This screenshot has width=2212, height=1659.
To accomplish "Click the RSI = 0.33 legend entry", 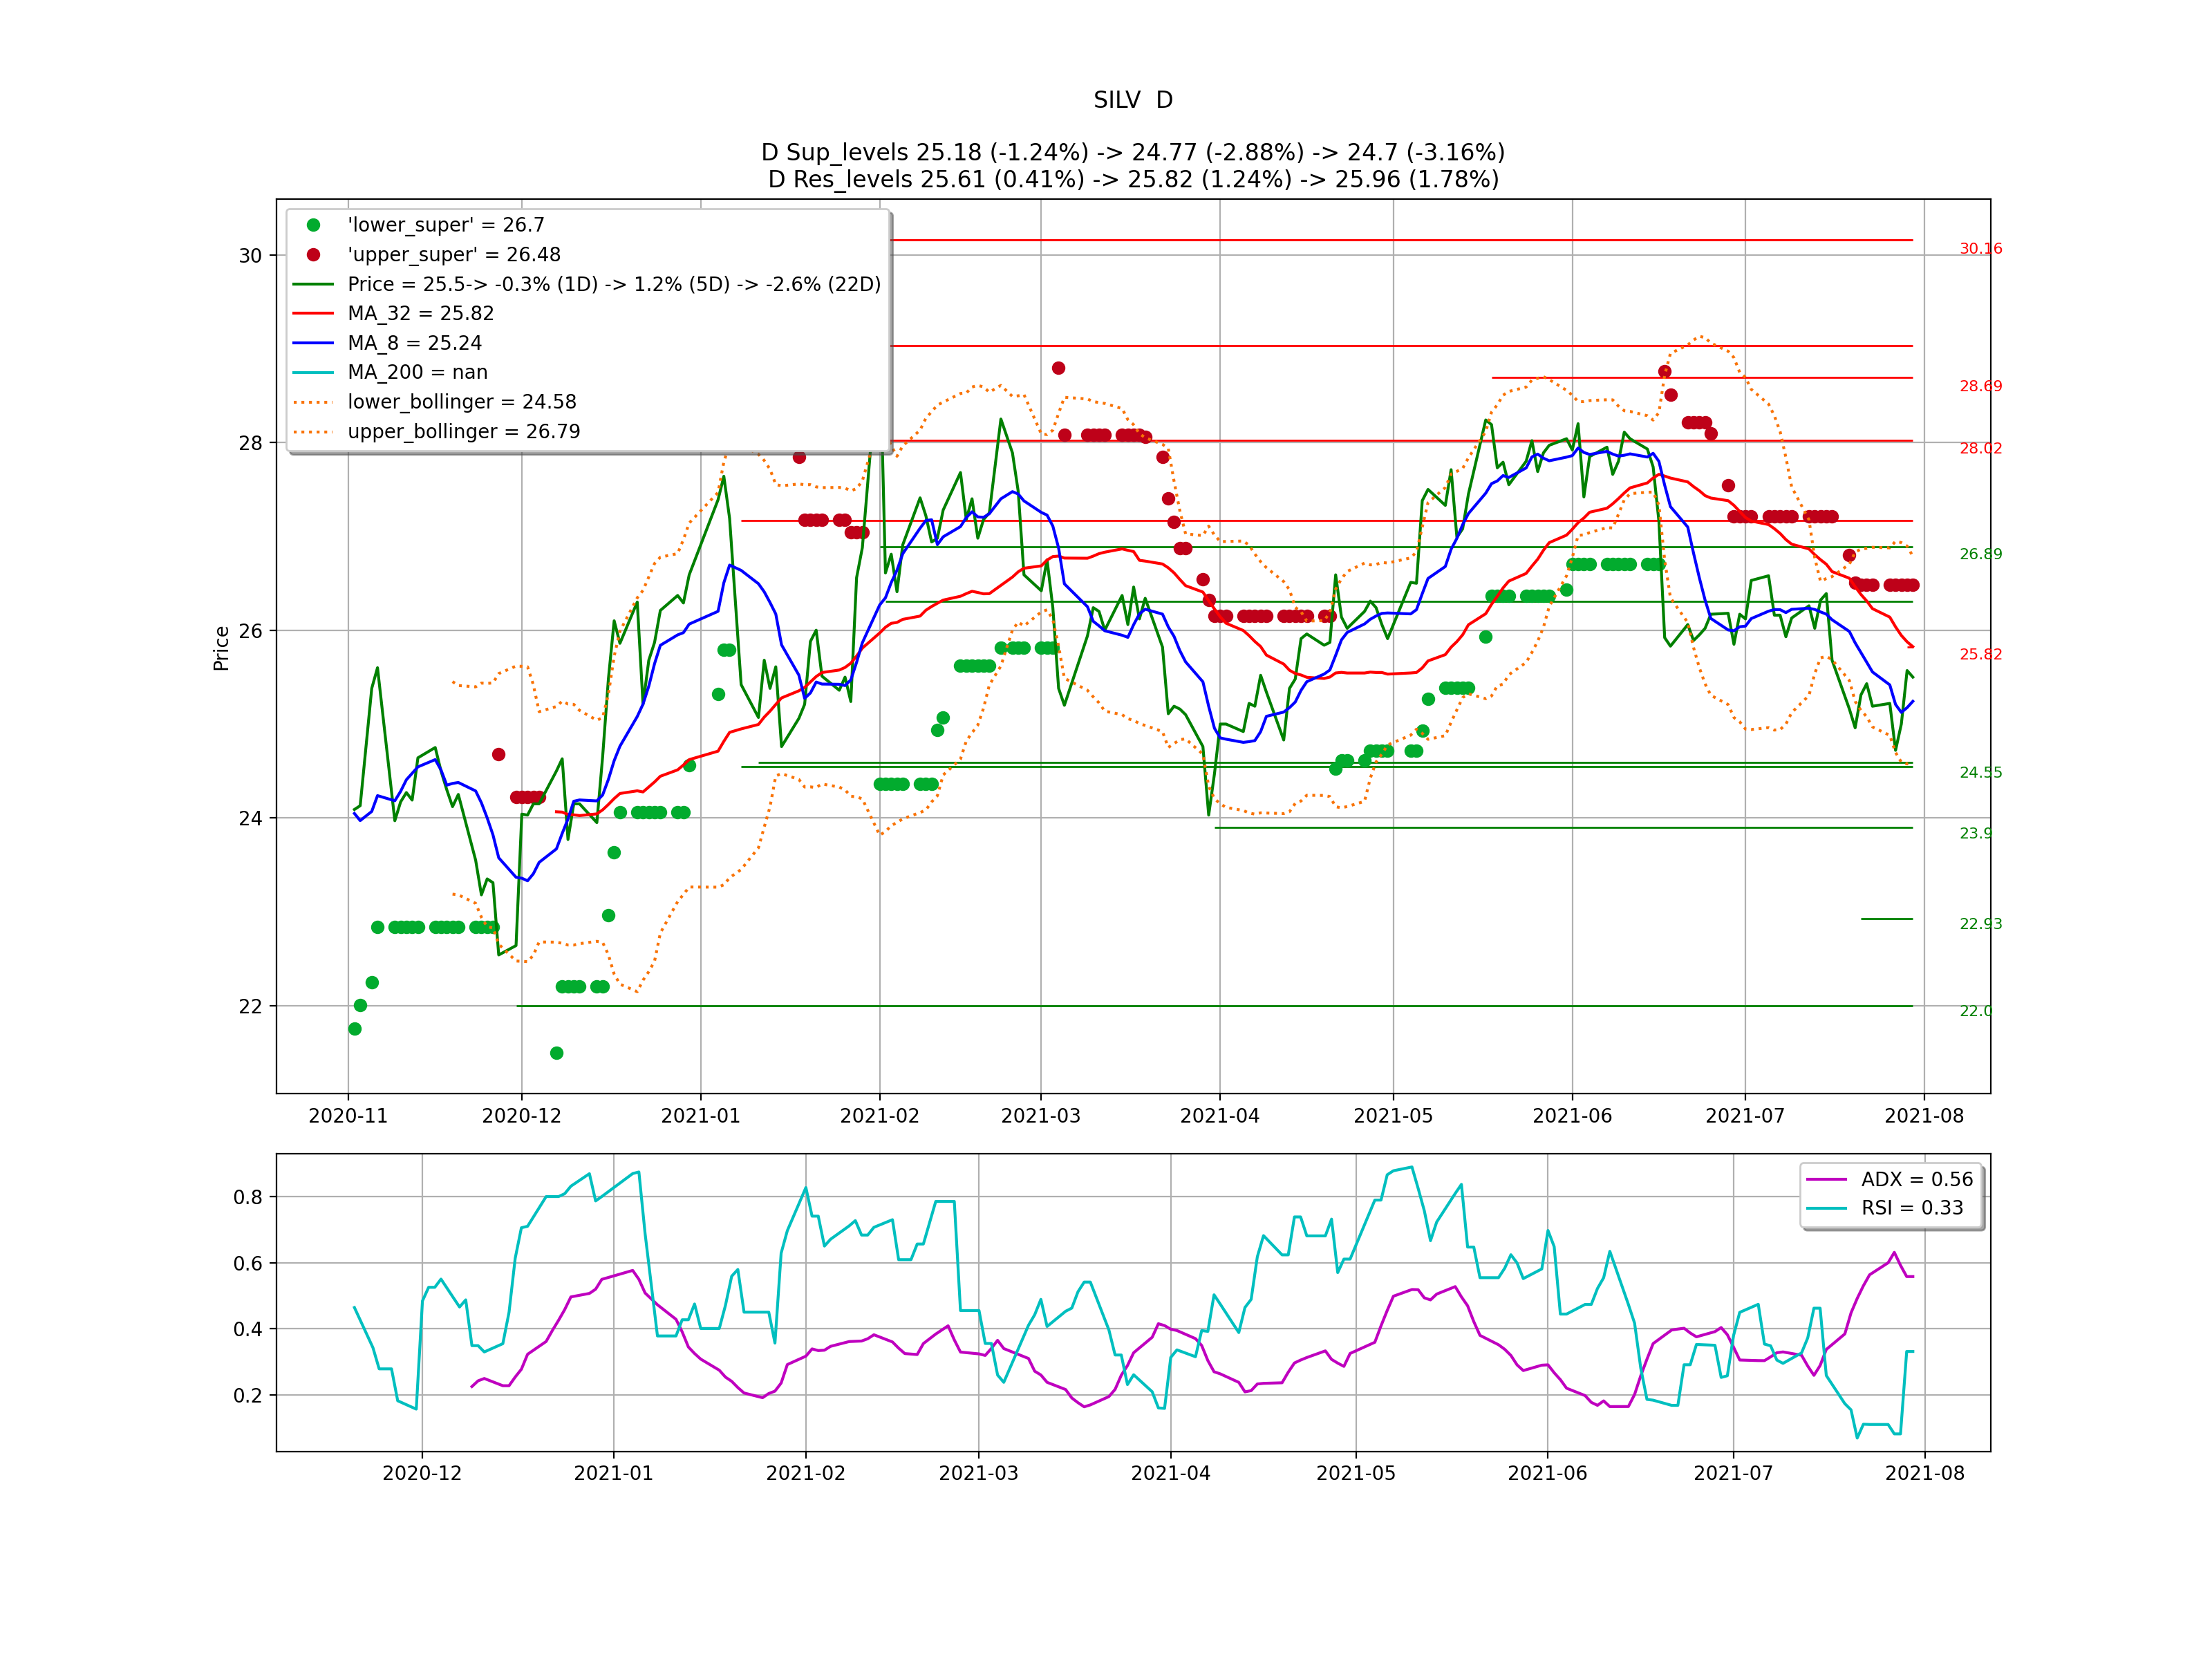I will pyautogui.click(x=1911, y=1208).
